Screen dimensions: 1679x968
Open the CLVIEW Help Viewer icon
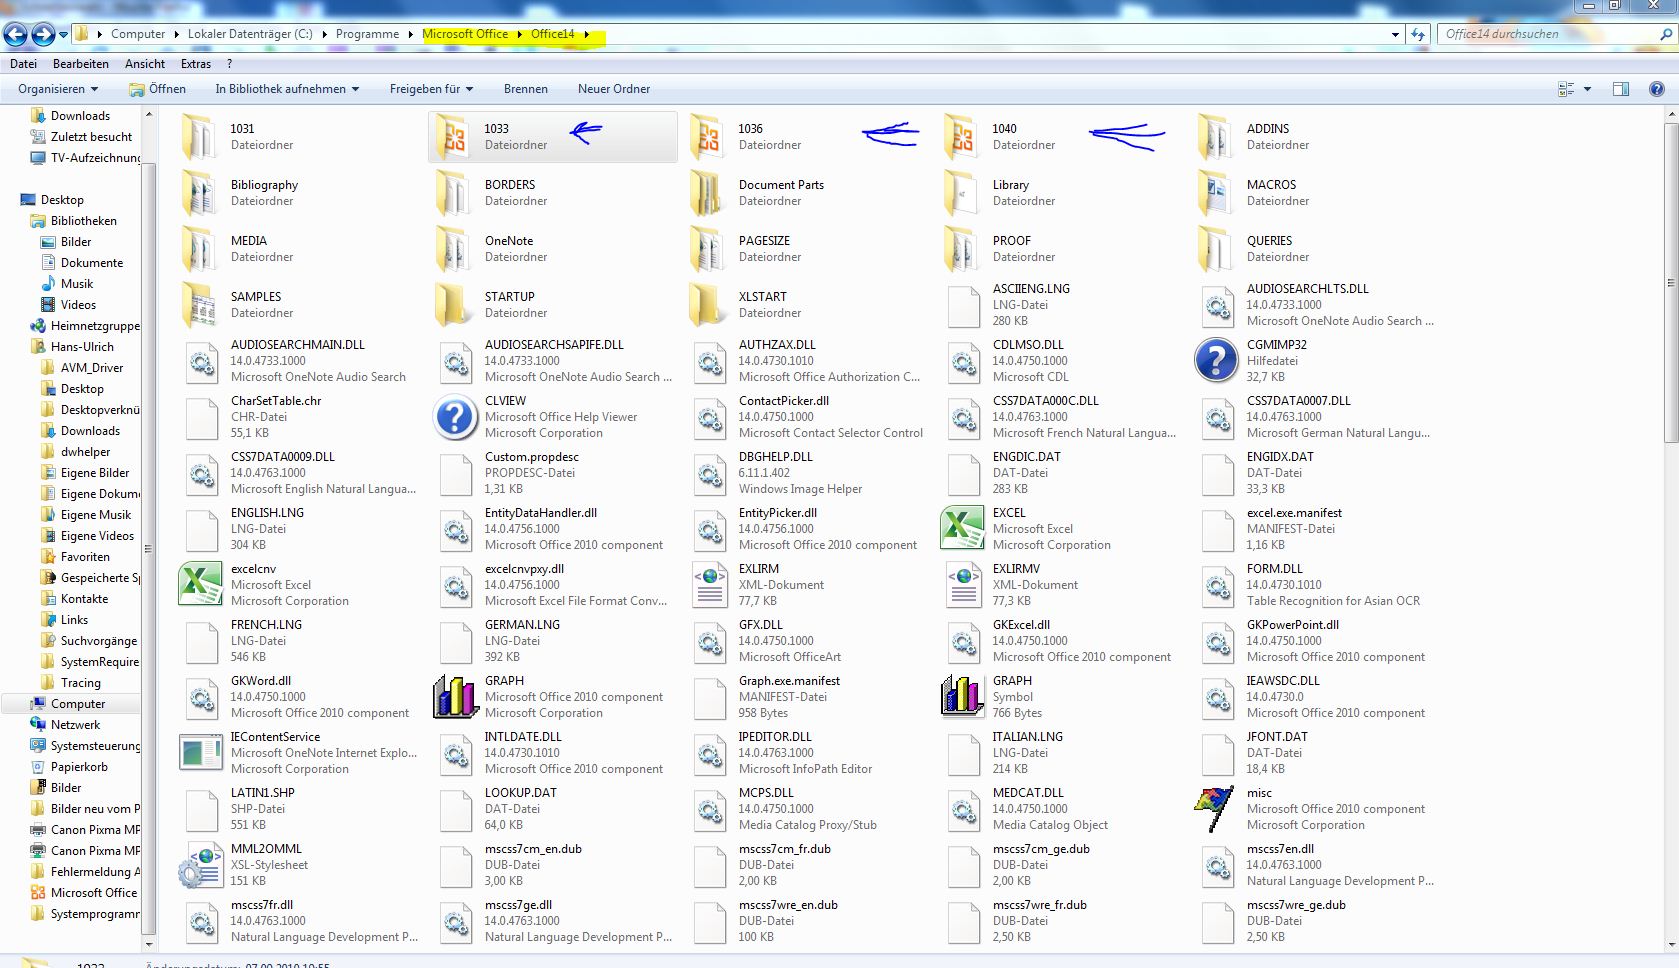tap(455, 416)
